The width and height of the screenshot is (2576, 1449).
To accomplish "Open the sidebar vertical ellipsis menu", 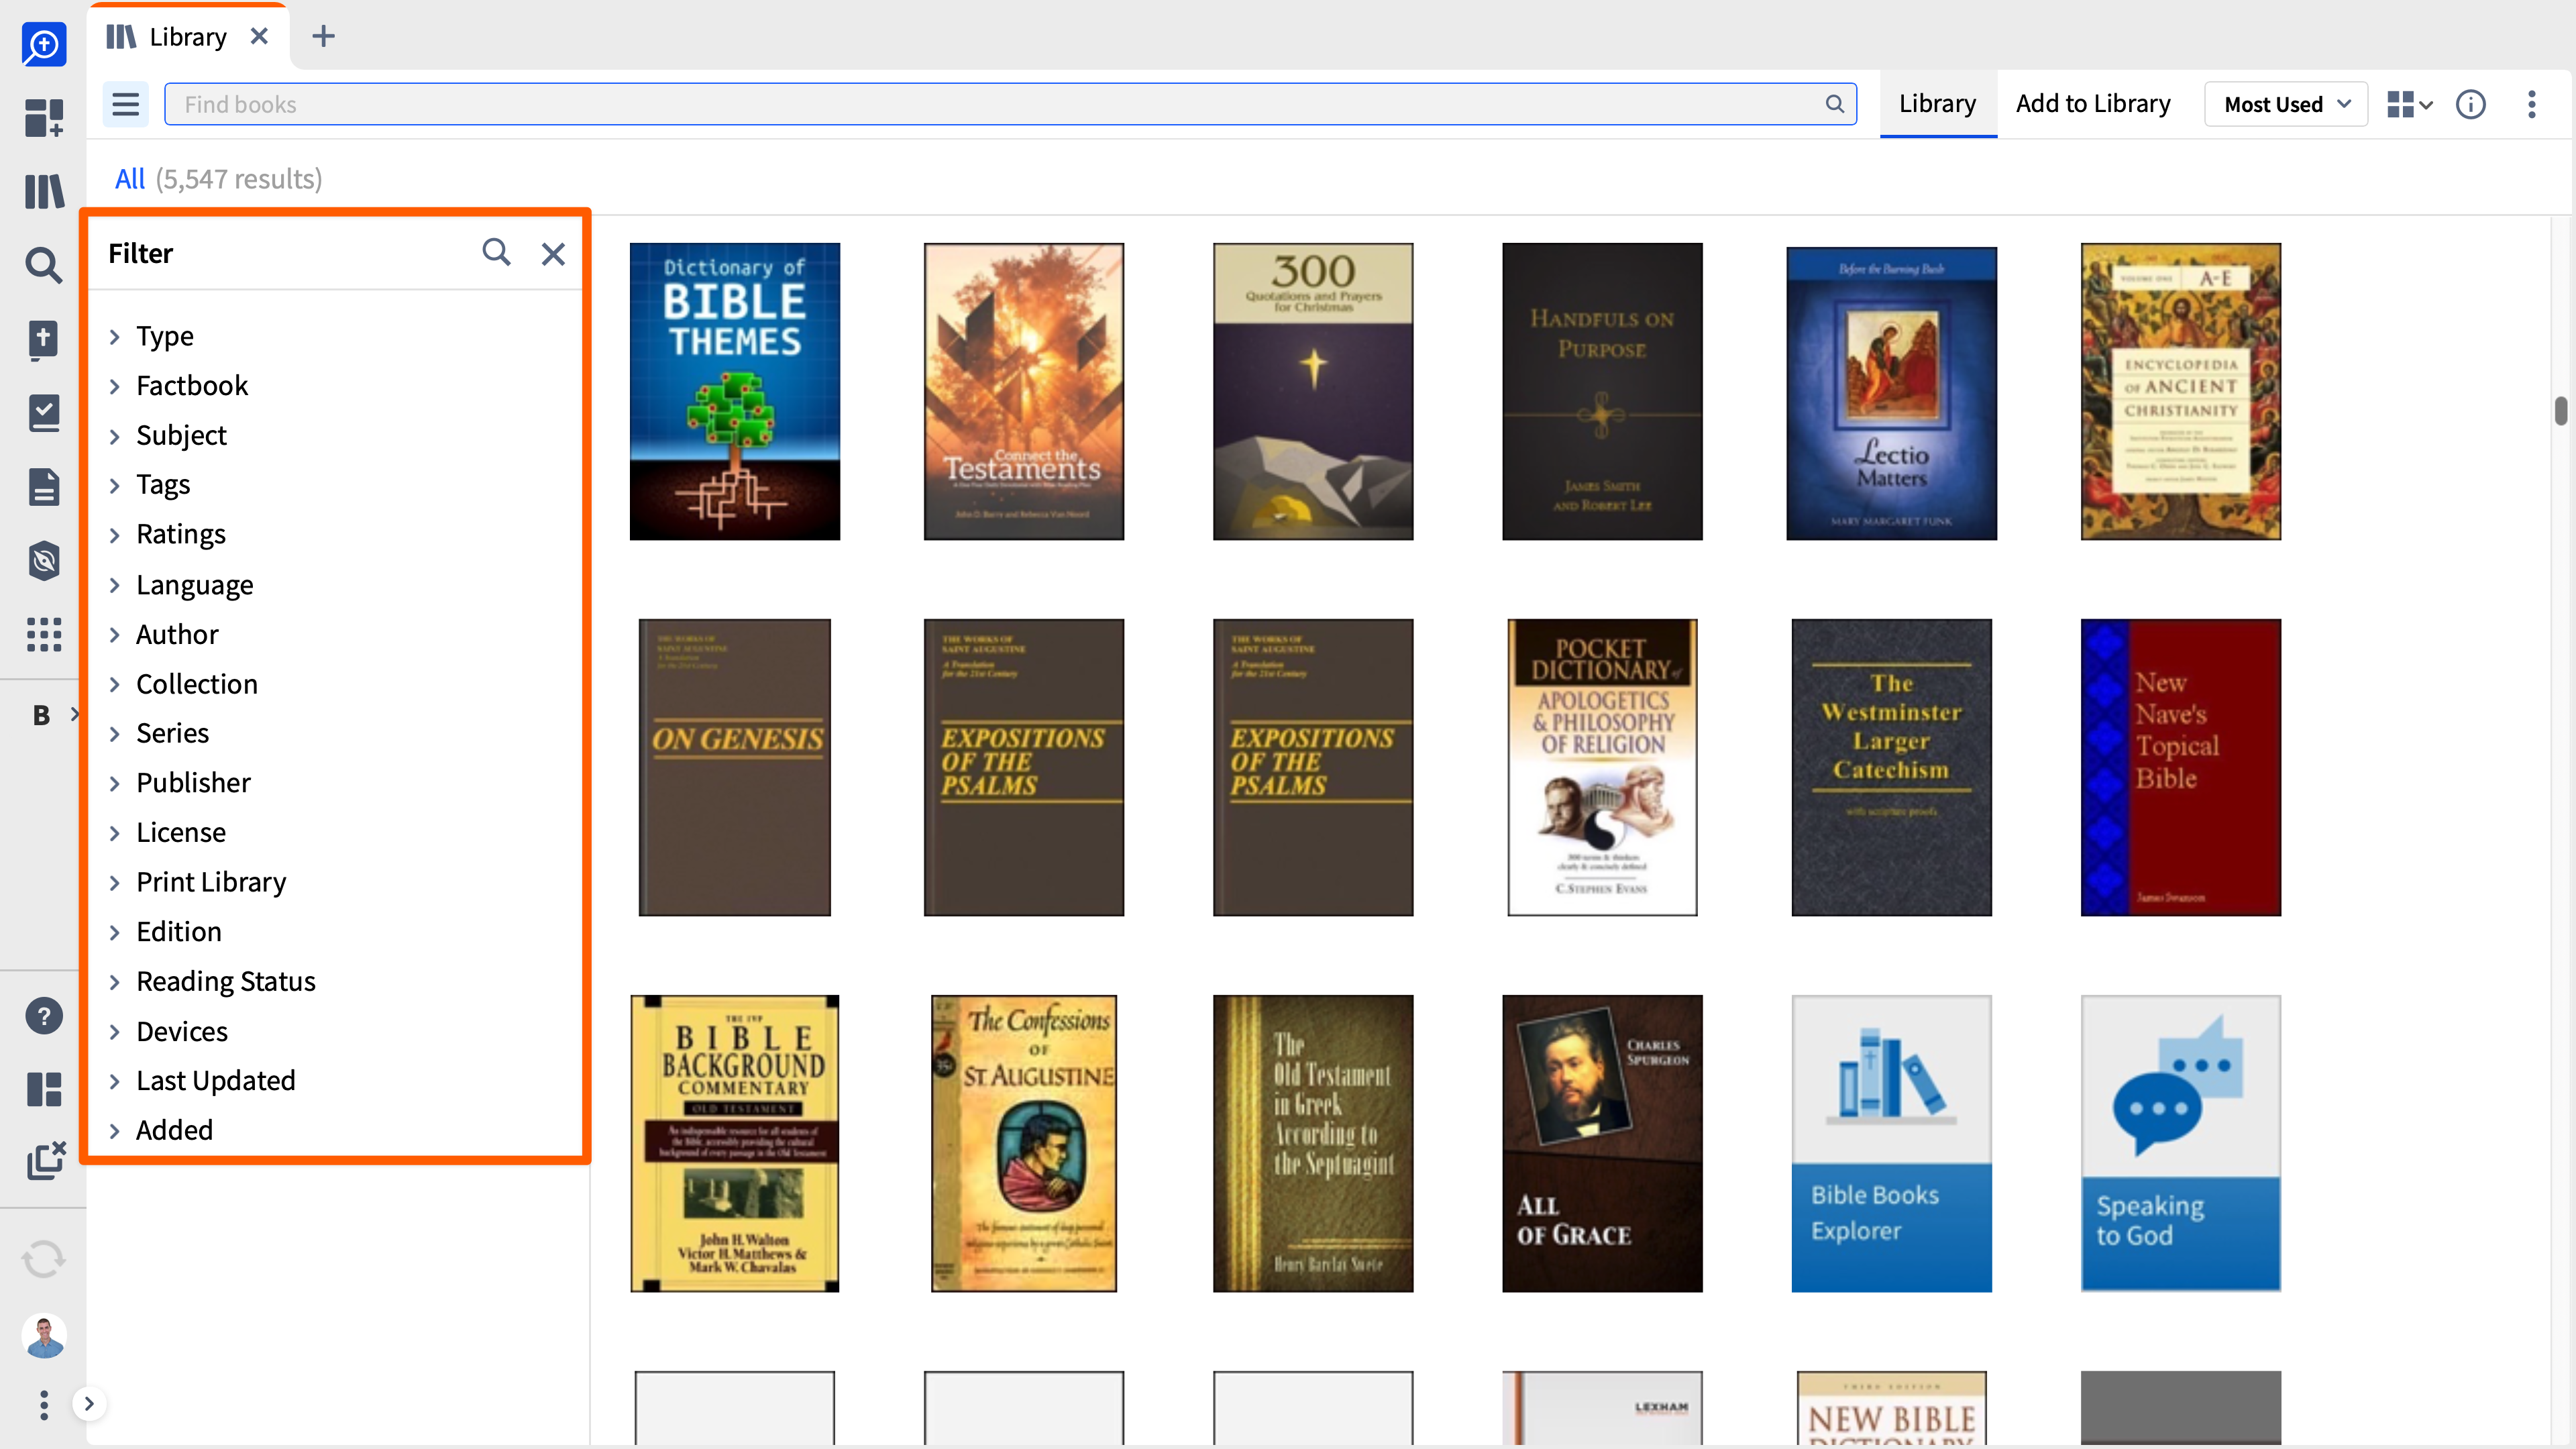I will 44,1405.
